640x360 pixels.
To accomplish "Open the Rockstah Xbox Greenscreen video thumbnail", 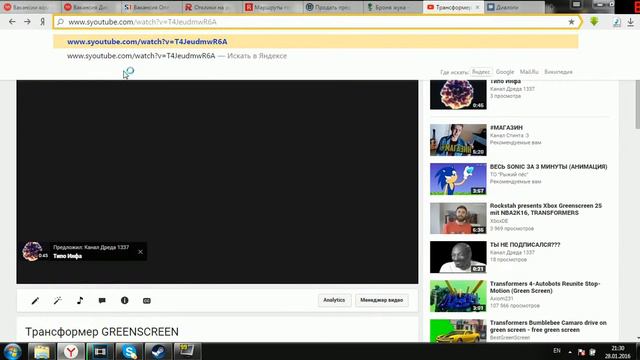I will tap(458, 218).
